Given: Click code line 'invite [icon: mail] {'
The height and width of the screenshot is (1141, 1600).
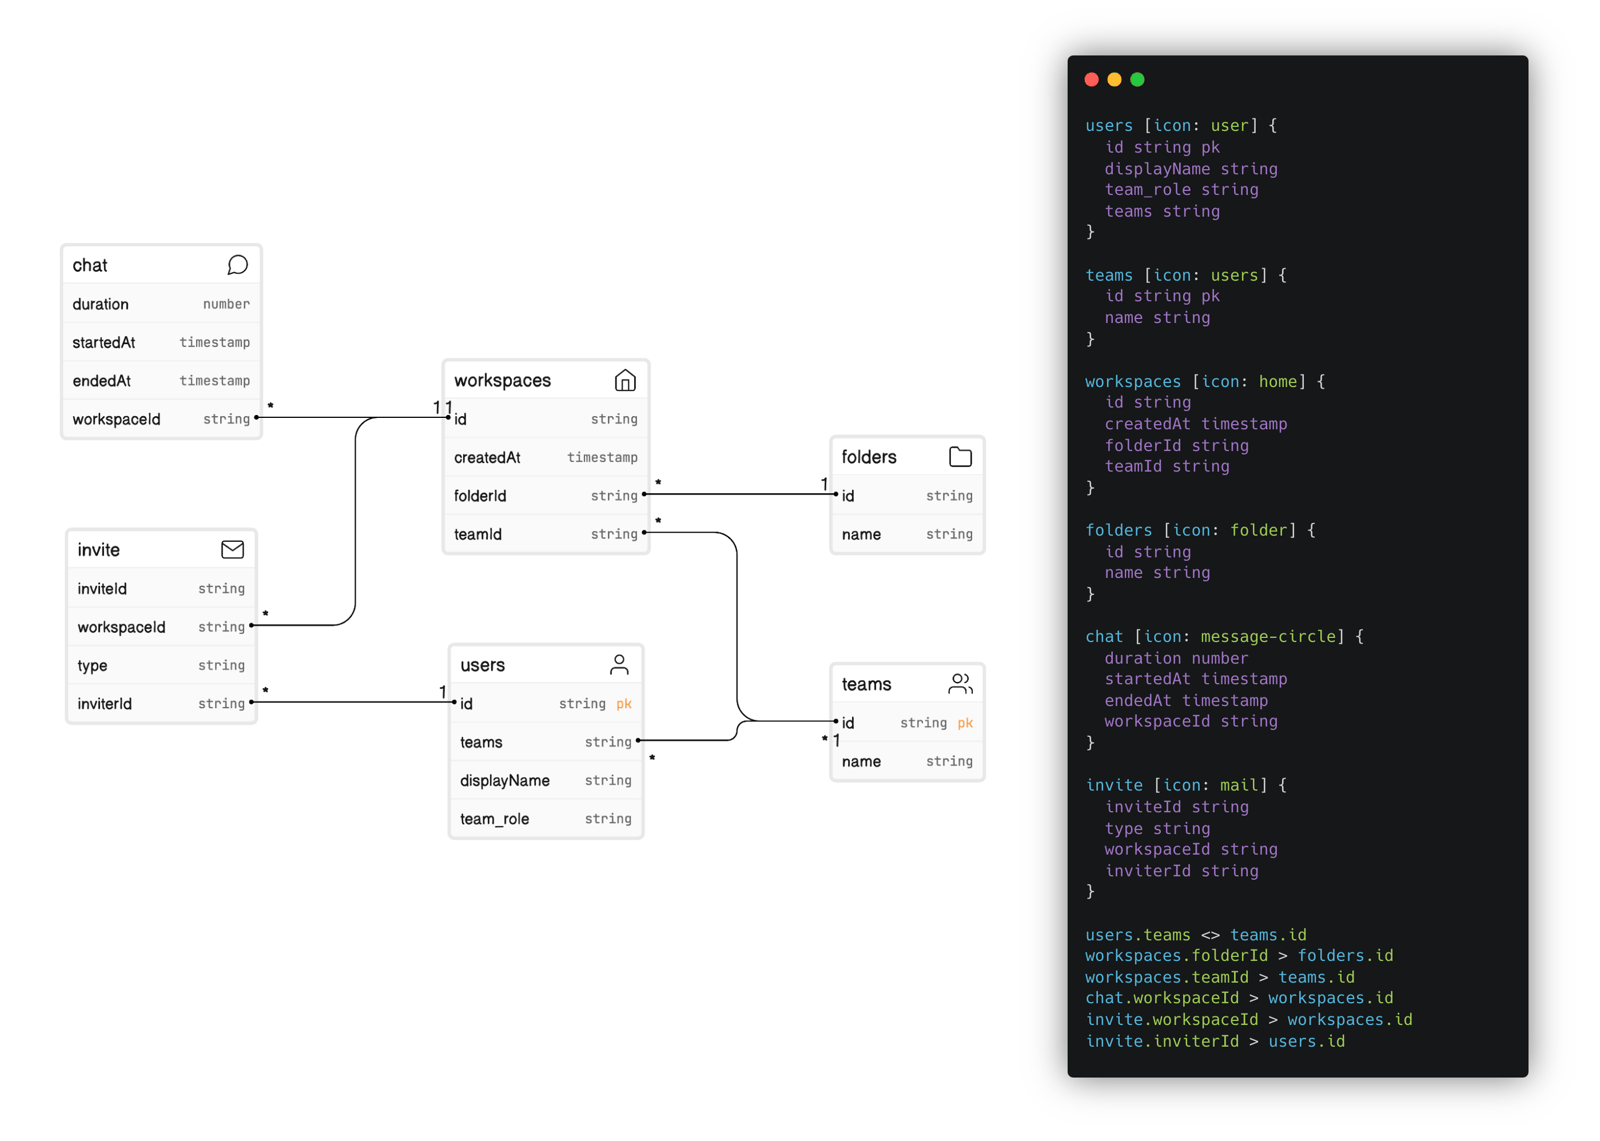Looking at the screenshot, I should coord(1186,785).
